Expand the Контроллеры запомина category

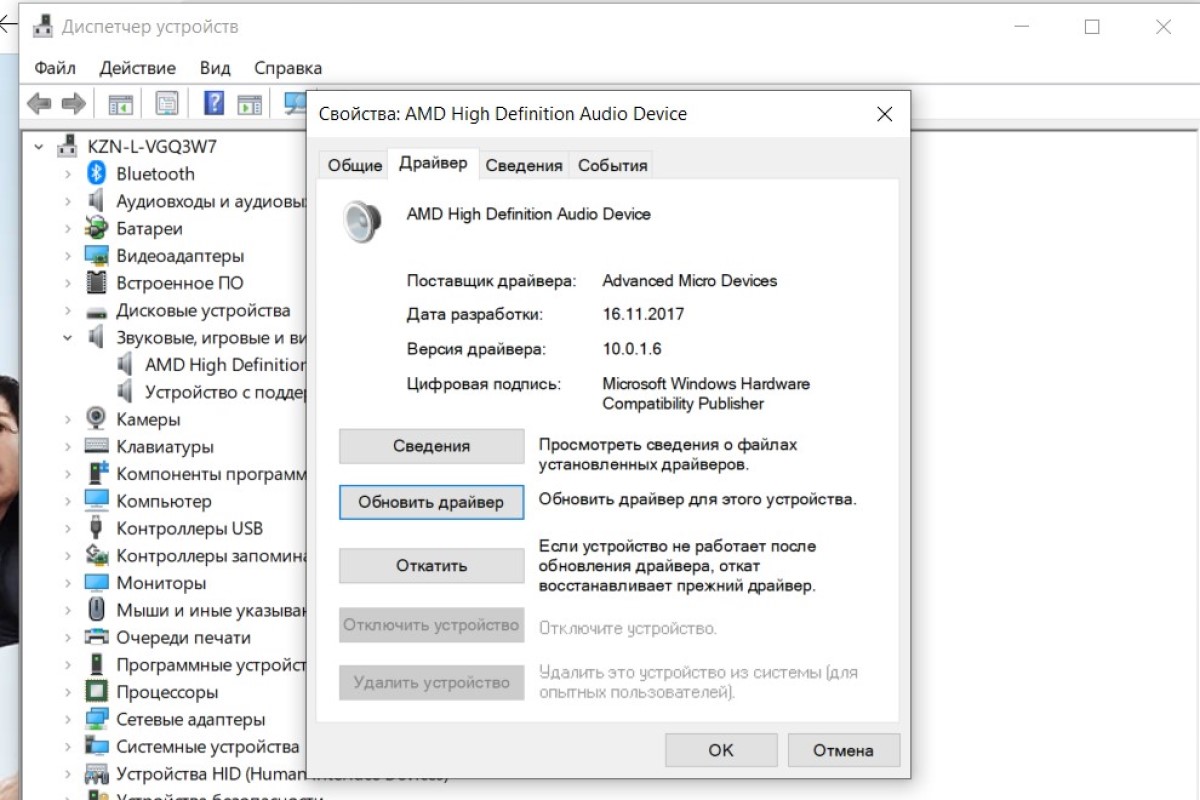(x=68, y=556)
